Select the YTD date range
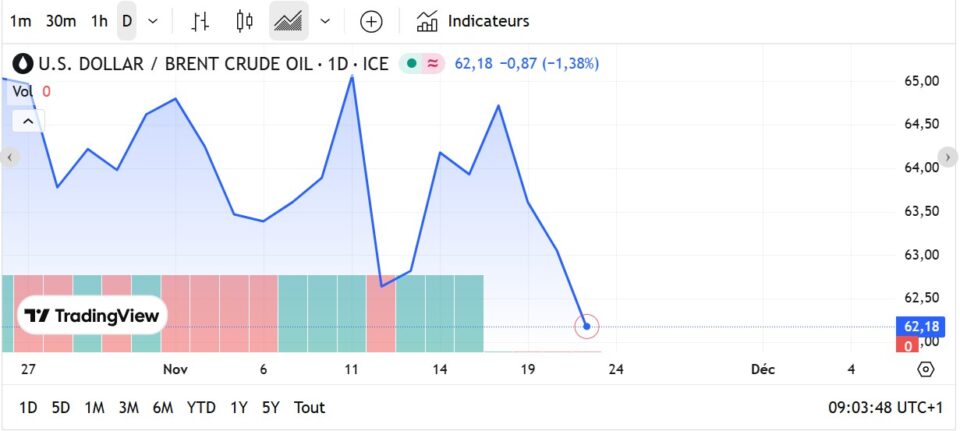The image size is (960, 431). click(x=201, y=407)
